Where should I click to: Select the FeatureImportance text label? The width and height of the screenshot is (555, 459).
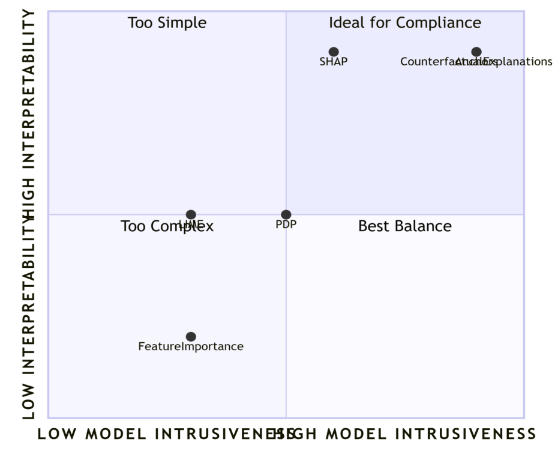tap(191, 346)
